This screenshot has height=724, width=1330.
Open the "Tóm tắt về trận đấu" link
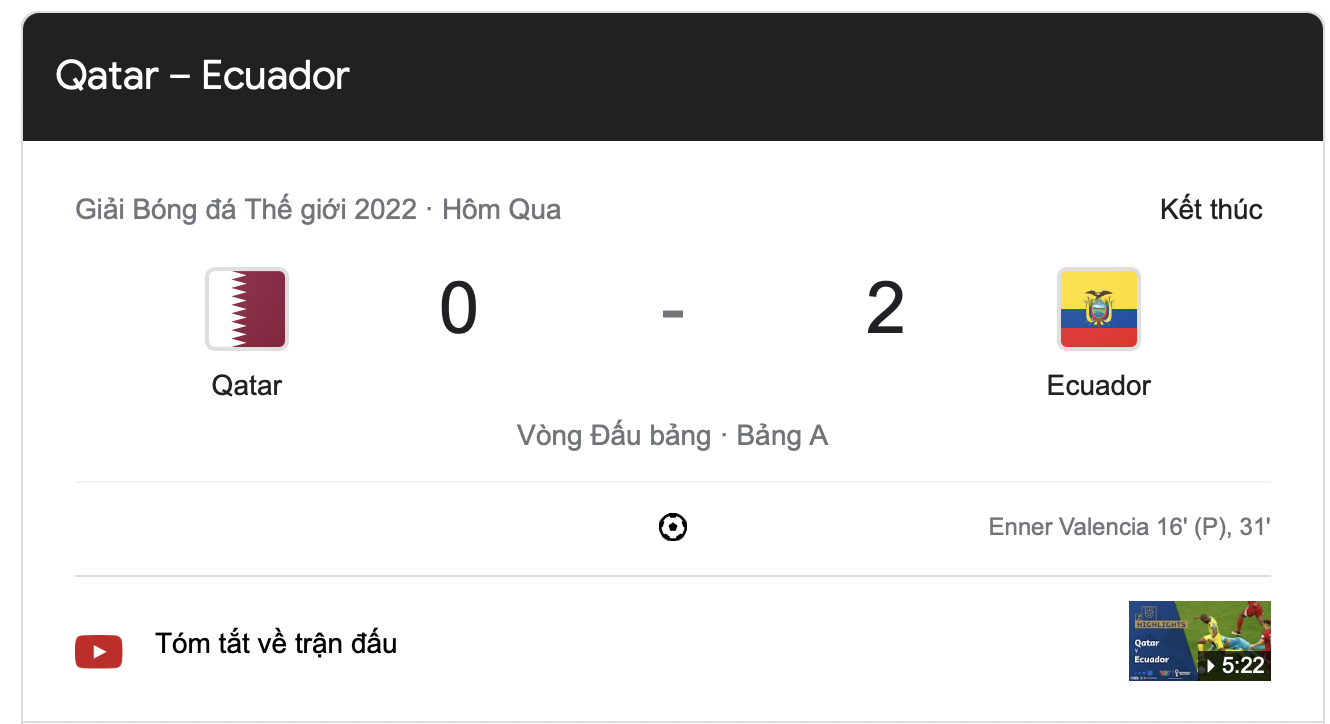click(276, 643)
